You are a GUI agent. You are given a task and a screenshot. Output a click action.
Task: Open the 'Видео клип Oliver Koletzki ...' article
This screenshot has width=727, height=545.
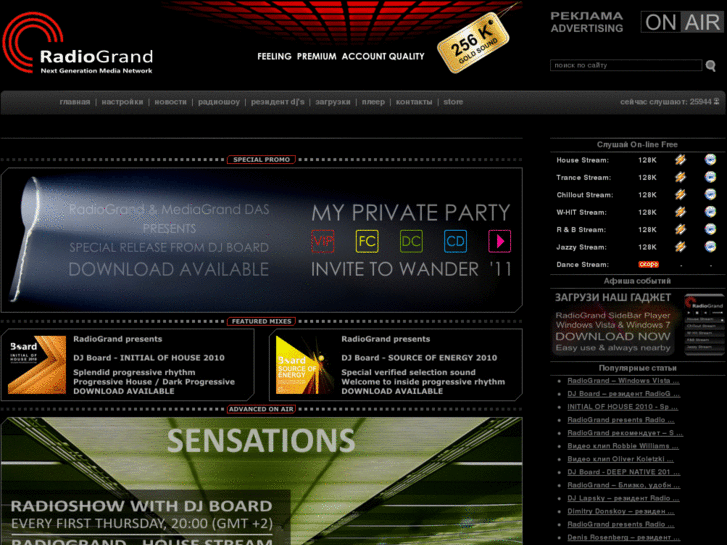[620, 459]
